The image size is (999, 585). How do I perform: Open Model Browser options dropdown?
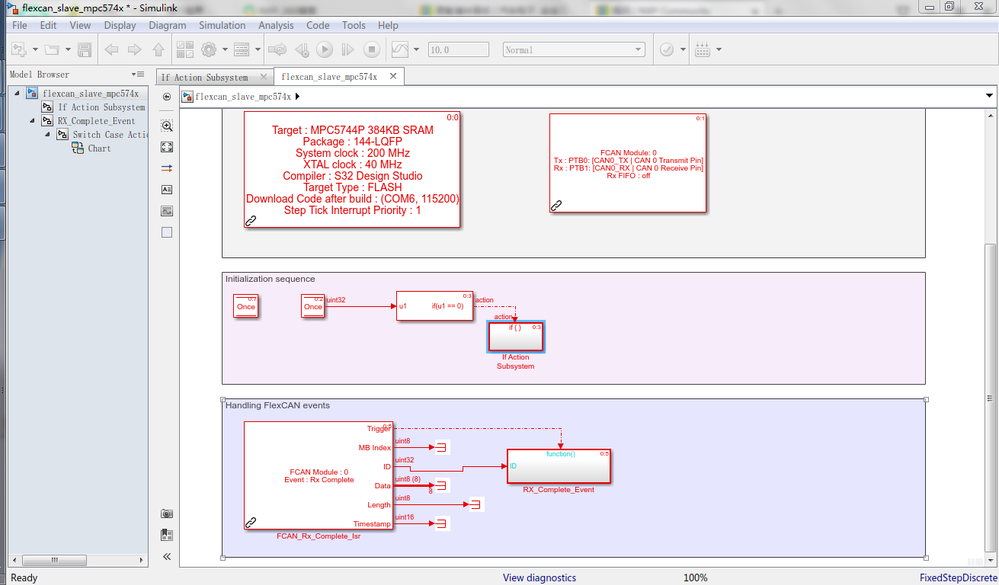(x=138, y=74)
